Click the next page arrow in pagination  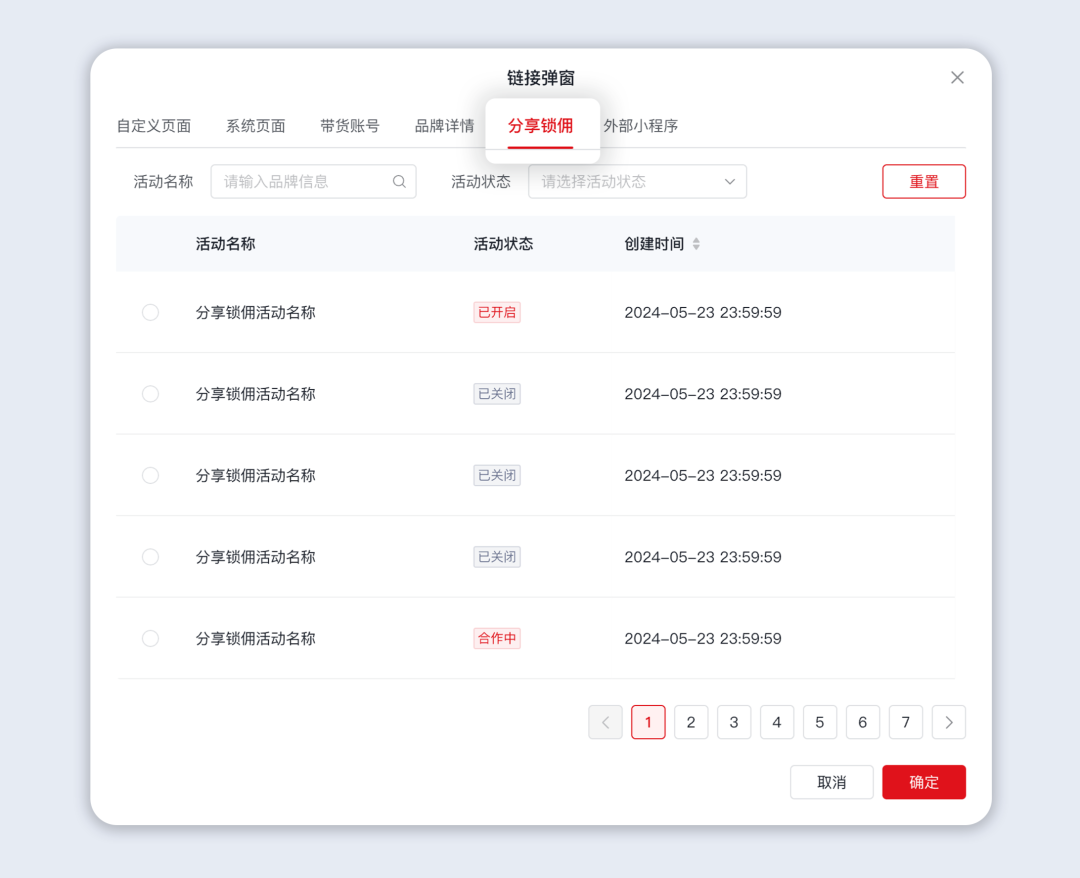(948, 722)
